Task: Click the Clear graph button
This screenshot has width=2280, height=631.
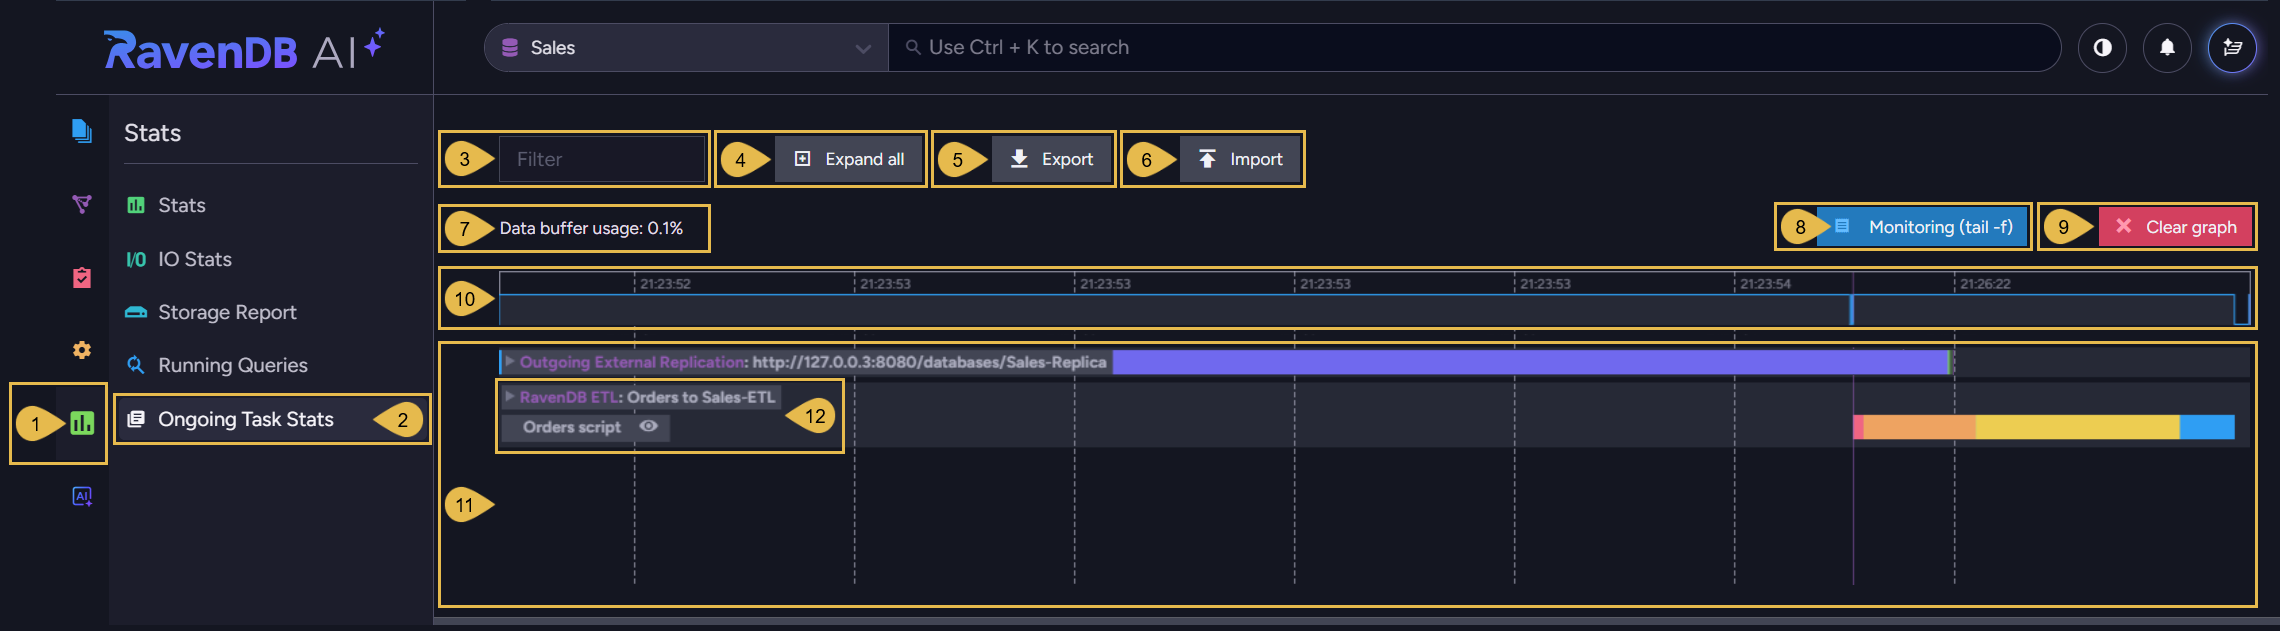Action: (x=2175, y=227)
